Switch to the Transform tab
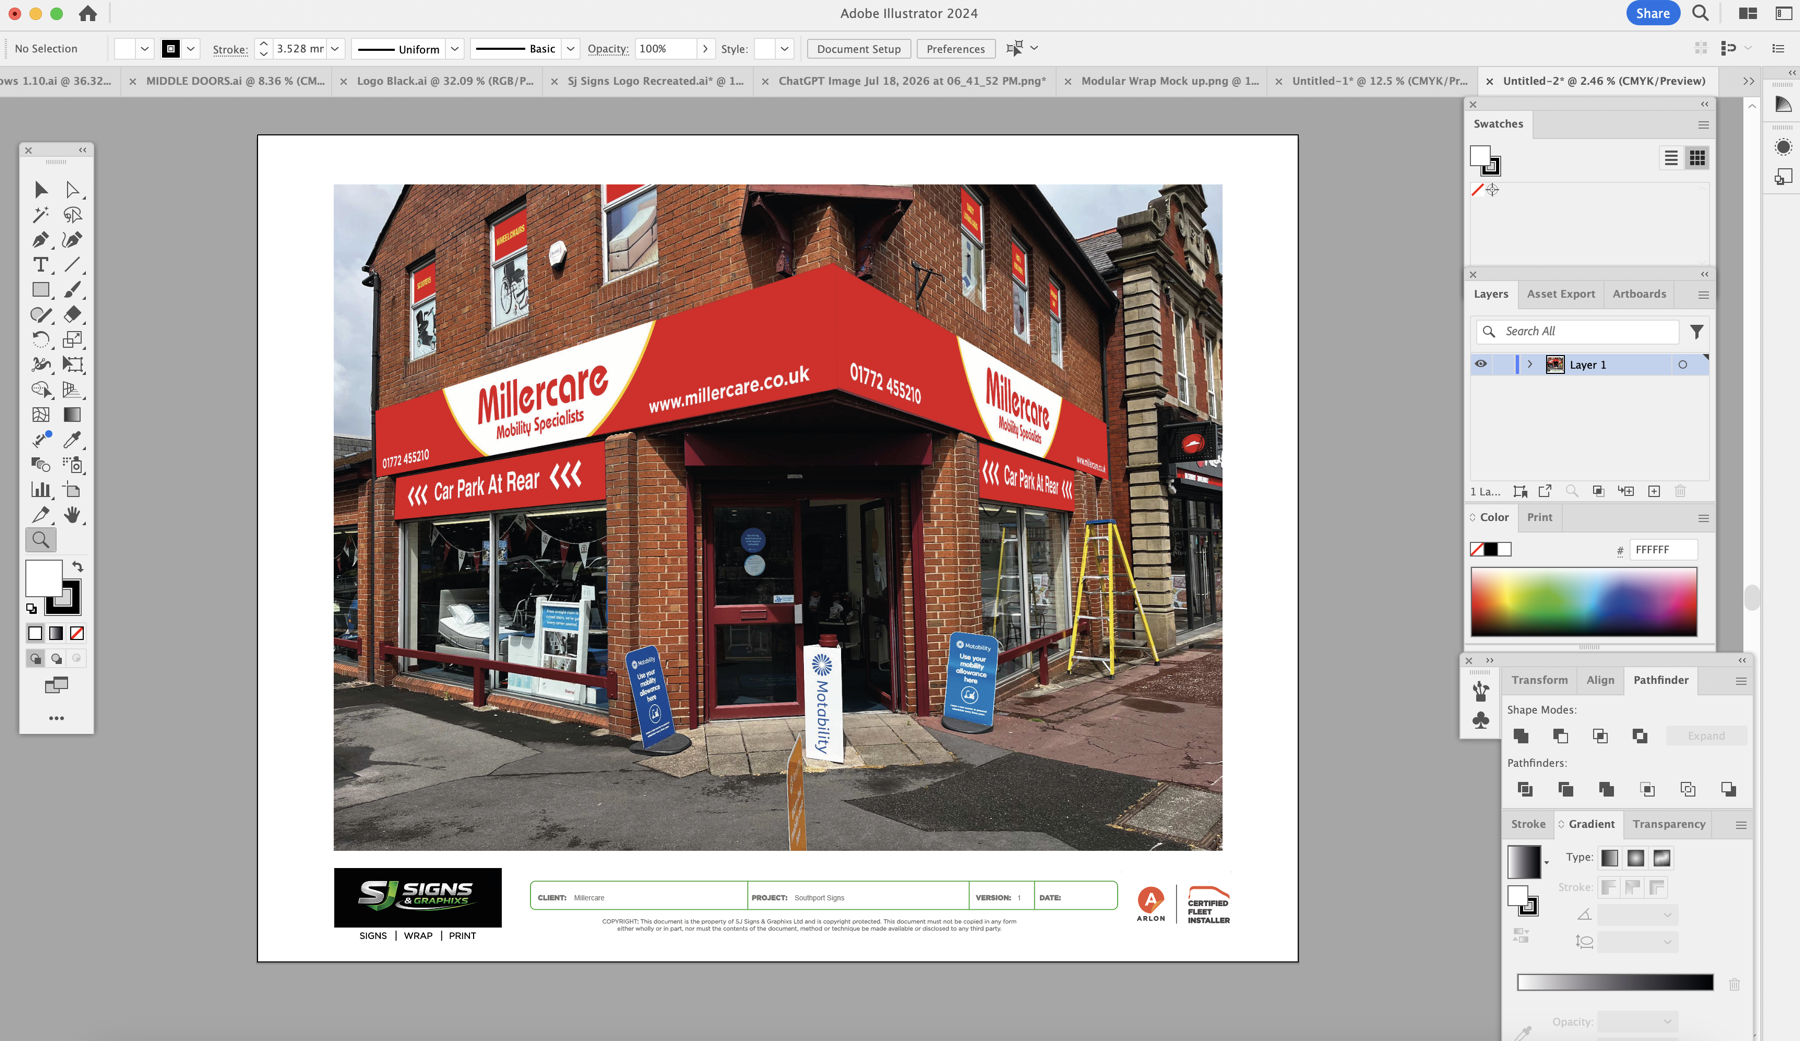Viewport: 1800px width, 1041px height. pos(1539,680)
